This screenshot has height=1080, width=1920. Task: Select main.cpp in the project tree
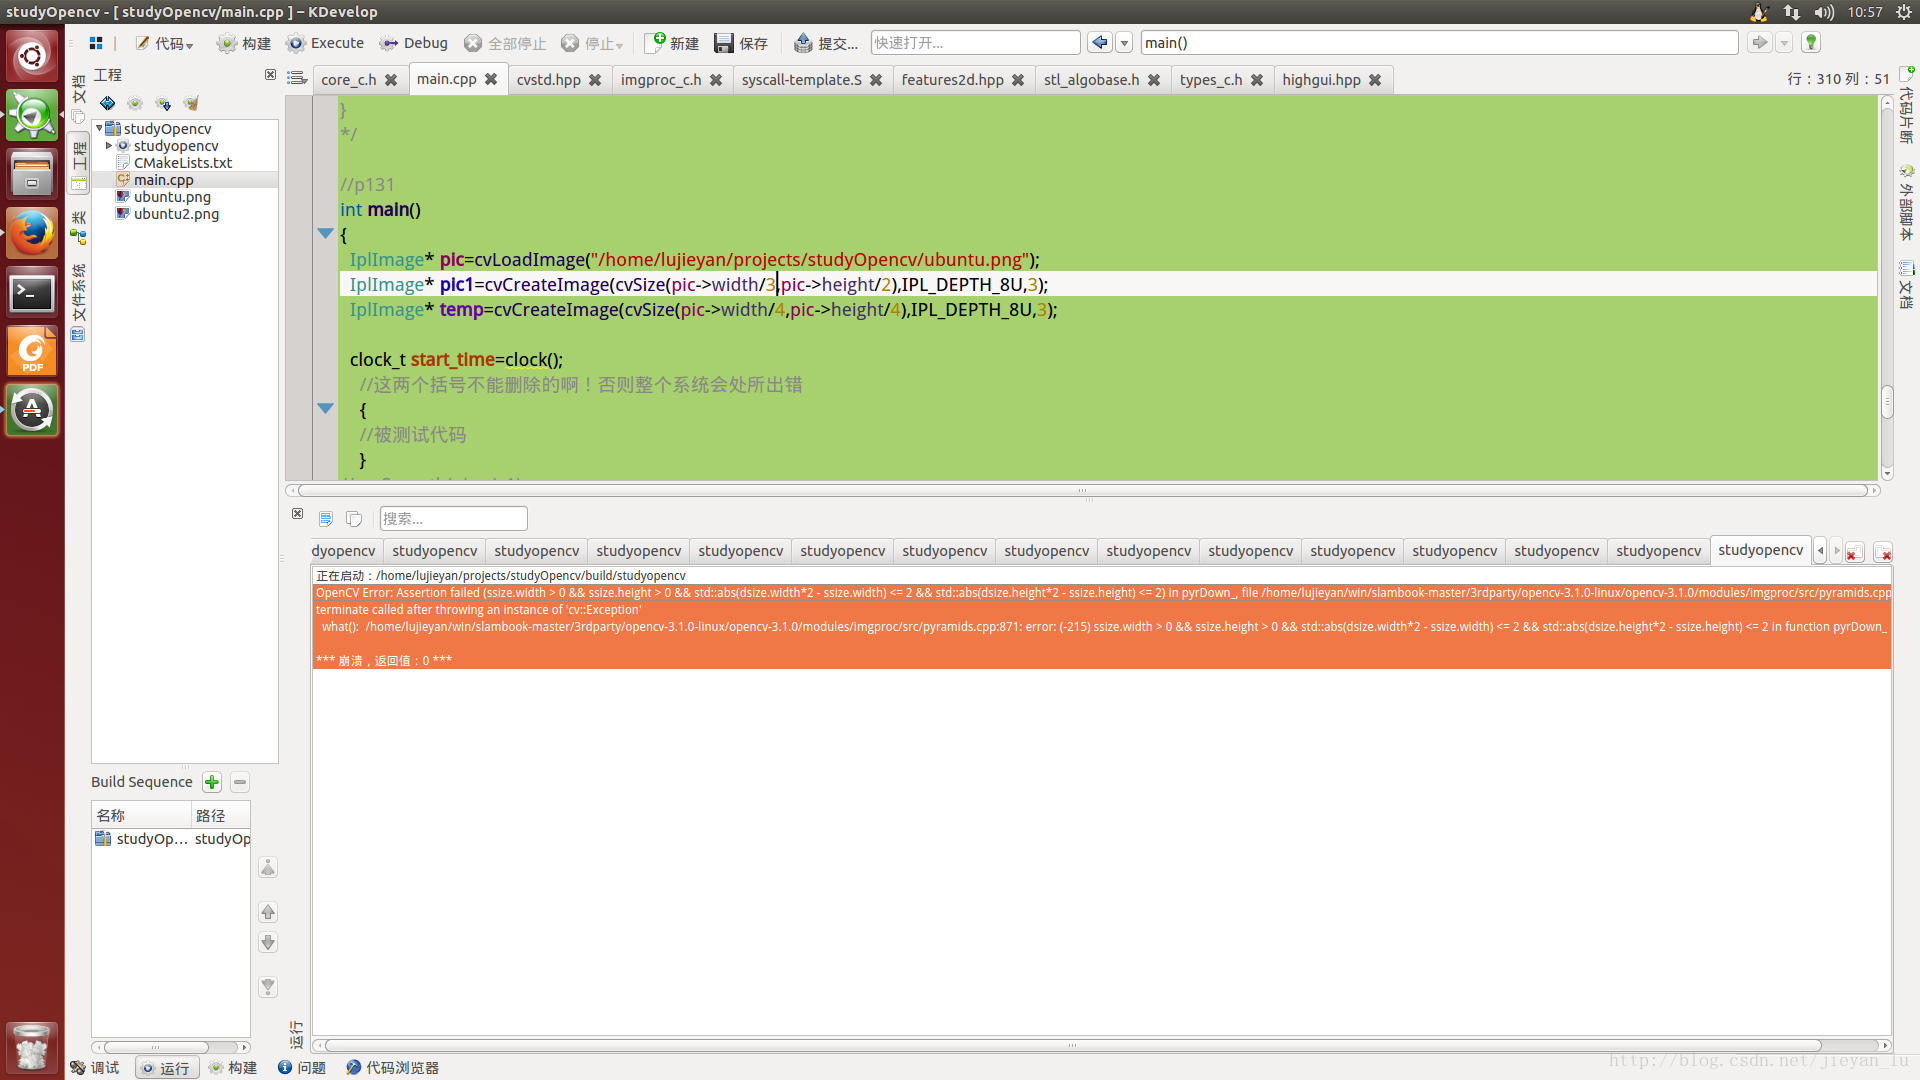pos(164,179)
